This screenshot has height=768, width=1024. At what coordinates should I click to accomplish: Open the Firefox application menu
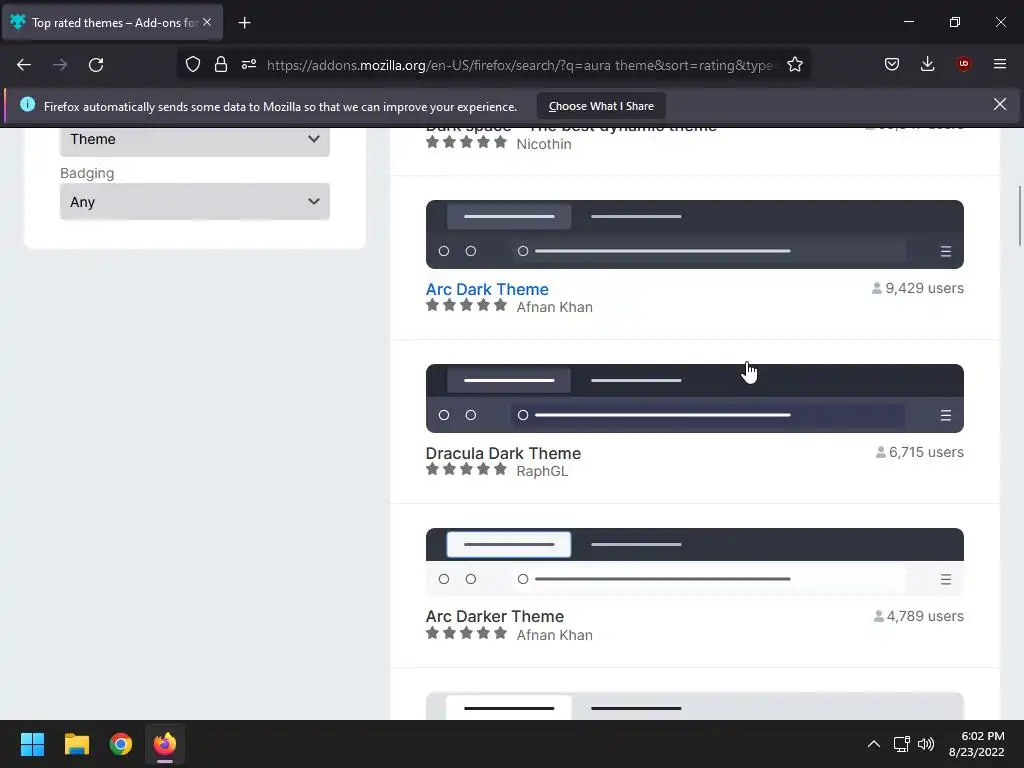(1000, 64)
